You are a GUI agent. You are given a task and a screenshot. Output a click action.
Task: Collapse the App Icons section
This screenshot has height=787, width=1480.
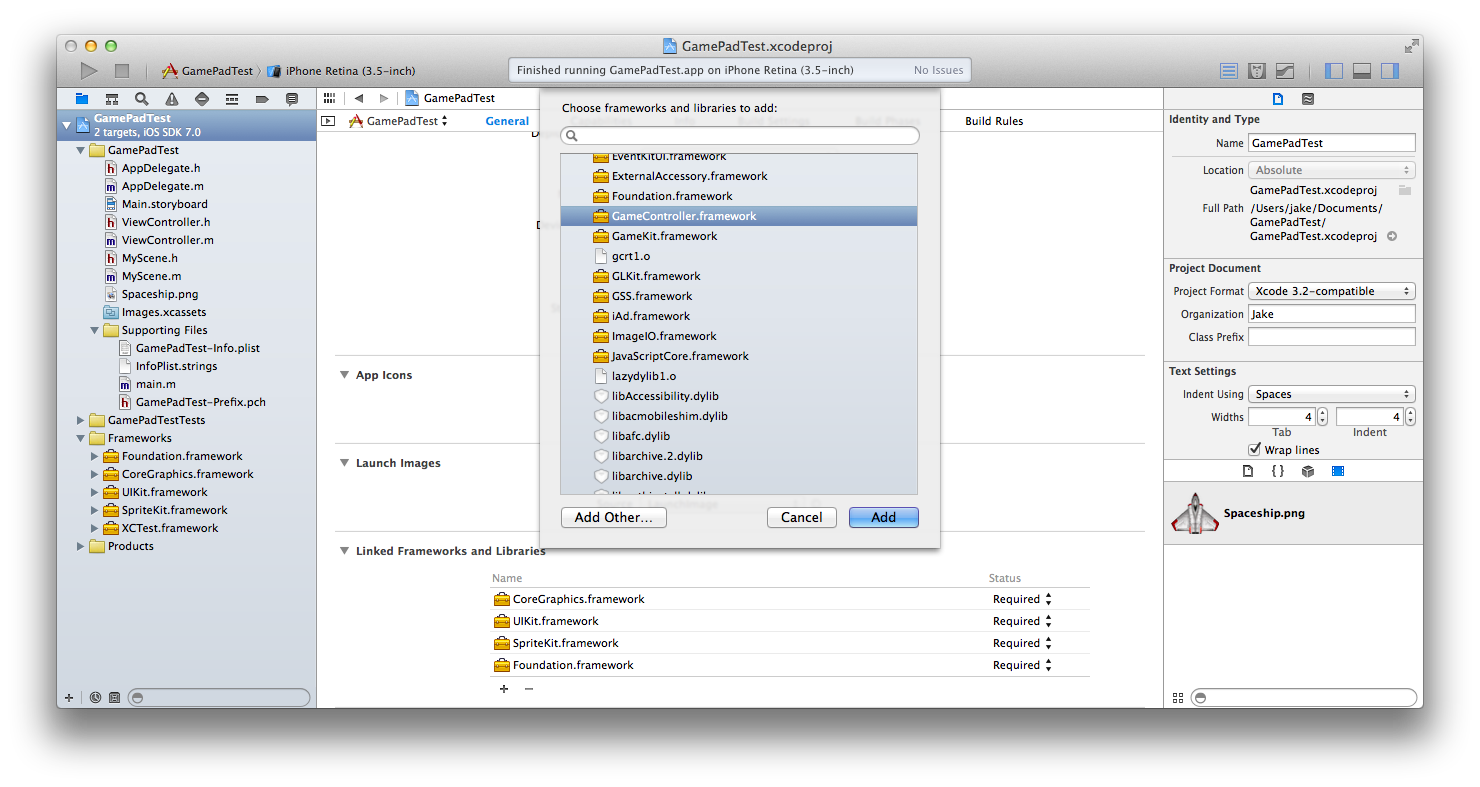344,375
